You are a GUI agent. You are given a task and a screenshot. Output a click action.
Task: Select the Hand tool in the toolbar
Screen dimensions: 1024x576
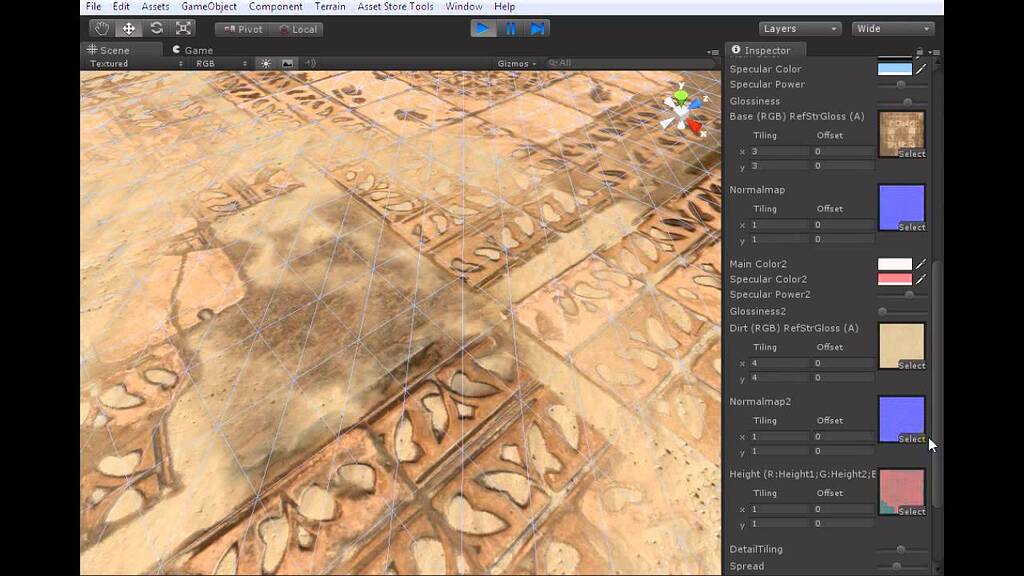click(101, 29)
